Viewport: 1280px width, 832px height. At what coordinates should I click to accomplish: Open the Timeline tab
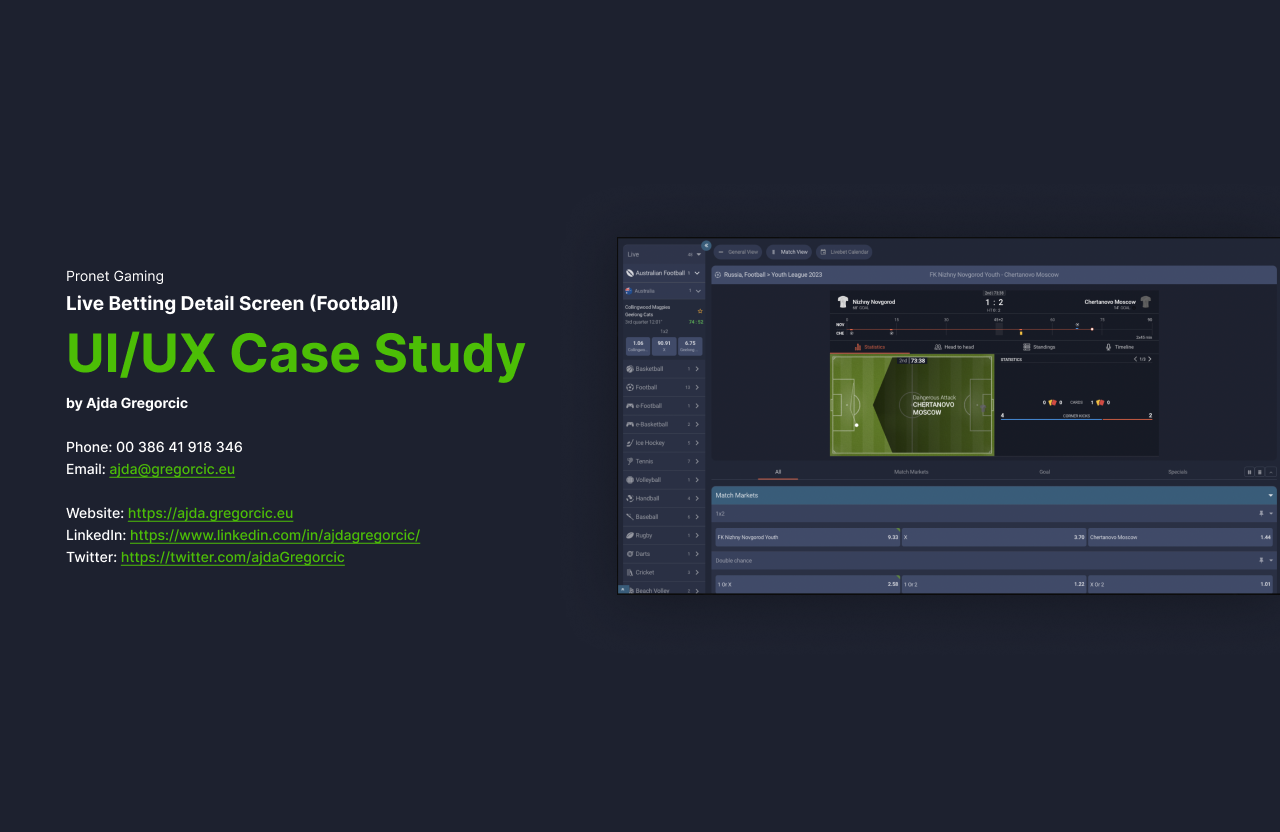[1120, 347]
